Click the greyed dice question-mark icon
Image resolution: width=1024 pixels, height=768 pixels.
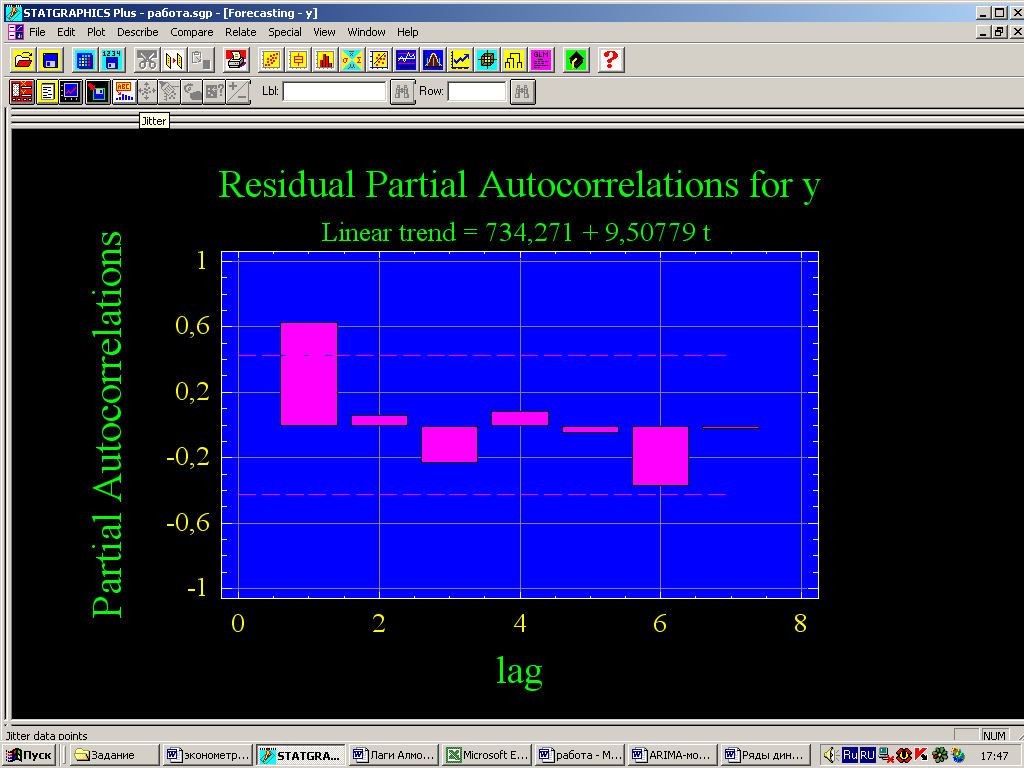click(x=214, y=91)
